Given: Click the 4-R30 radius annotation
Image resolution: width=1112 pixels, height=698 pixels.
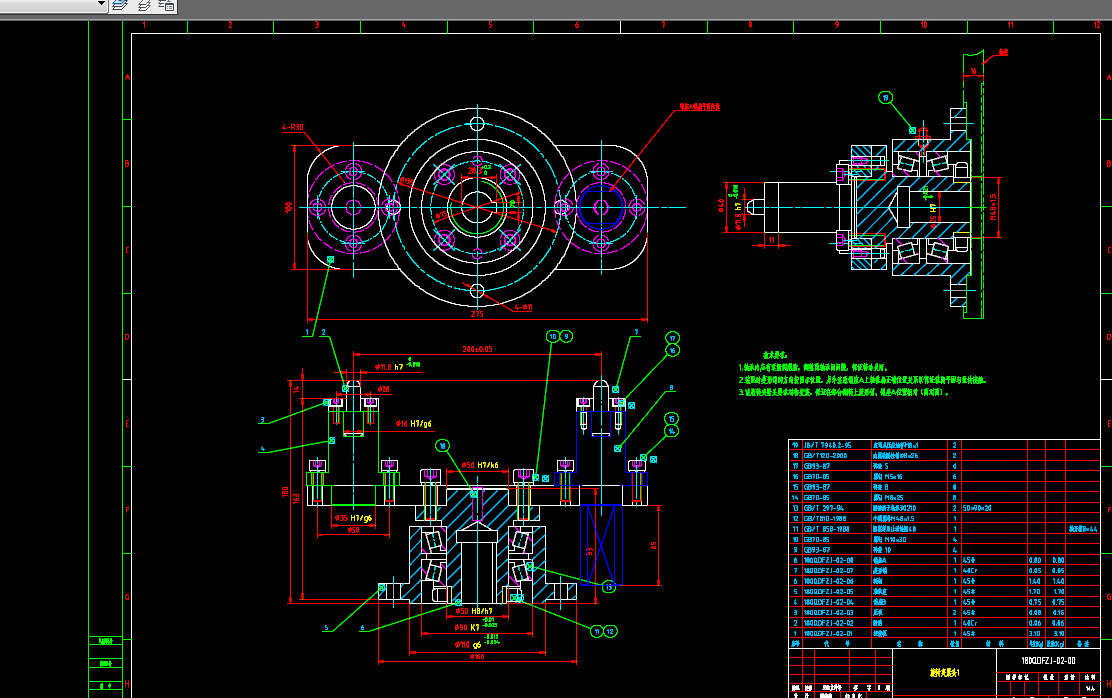Looking at the screenshot, I should (292, 128).
